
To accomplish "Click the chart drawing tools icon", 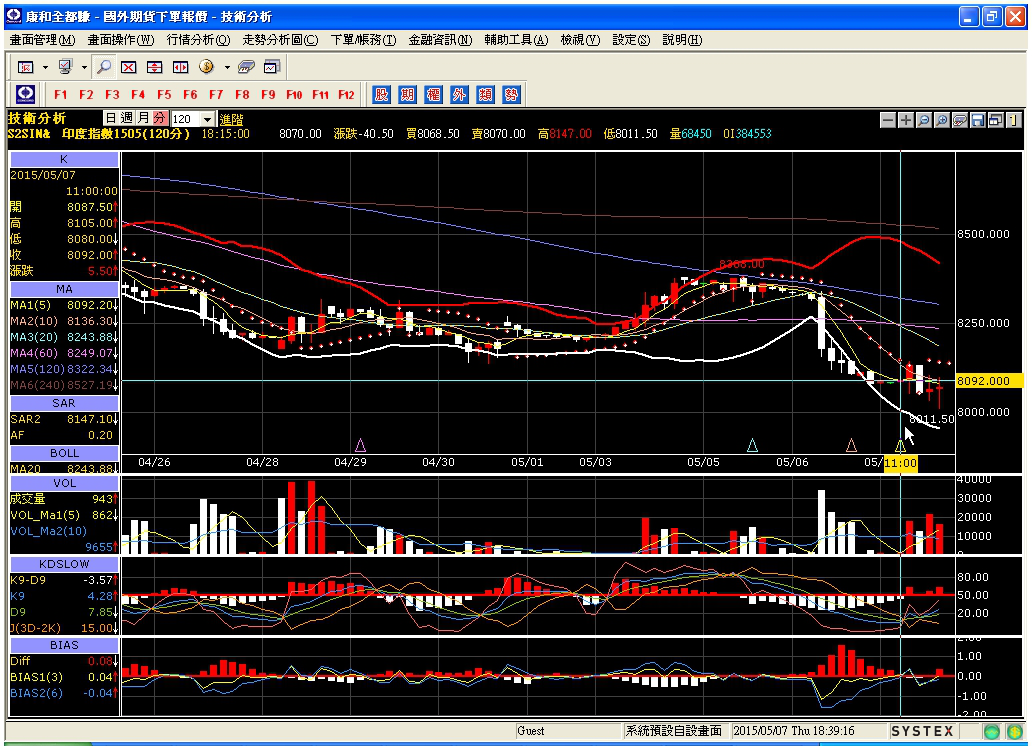I will (960, 120).
